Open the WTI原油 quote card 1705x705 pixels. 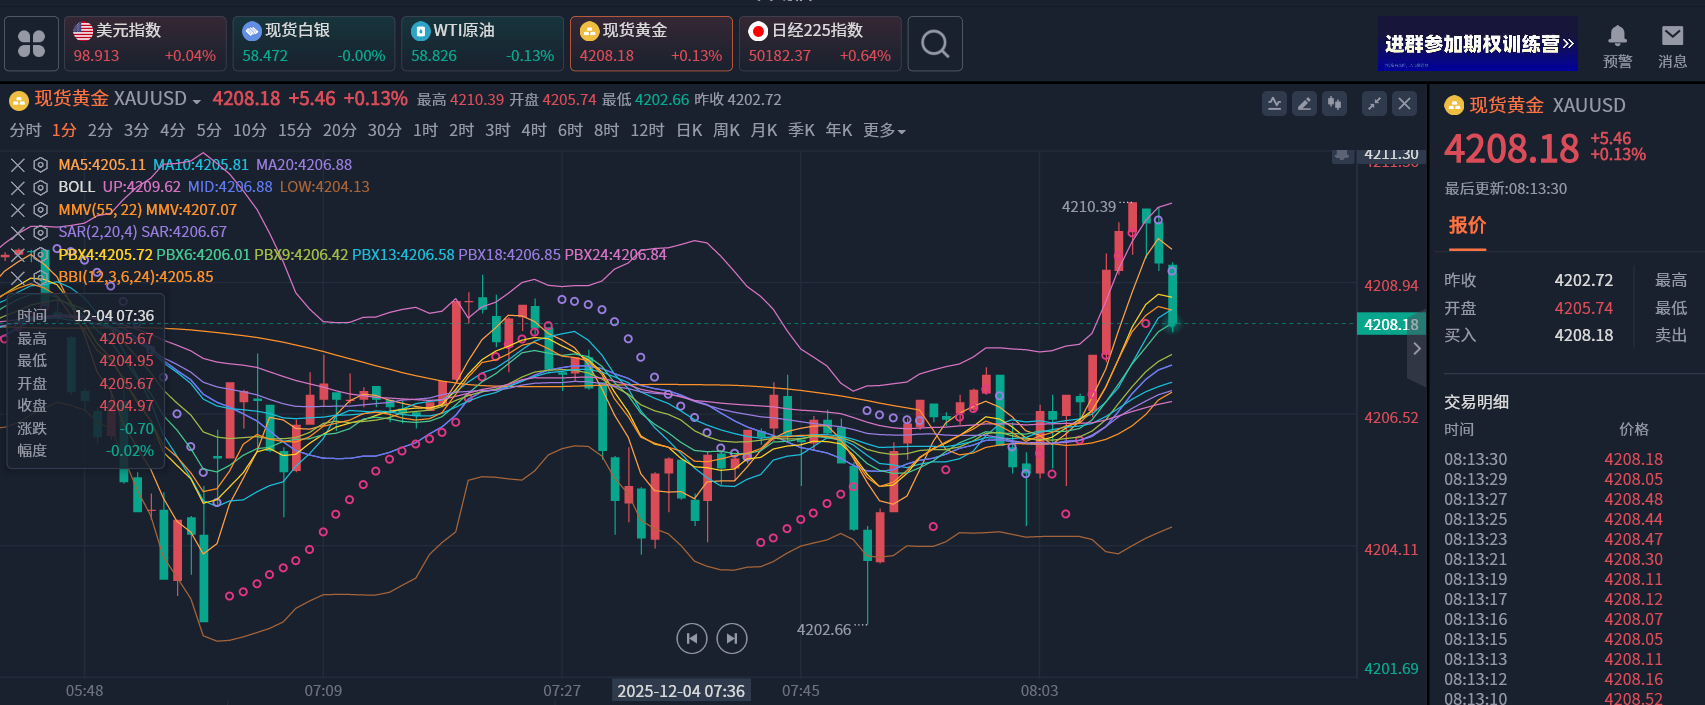[x=482, y=44]
